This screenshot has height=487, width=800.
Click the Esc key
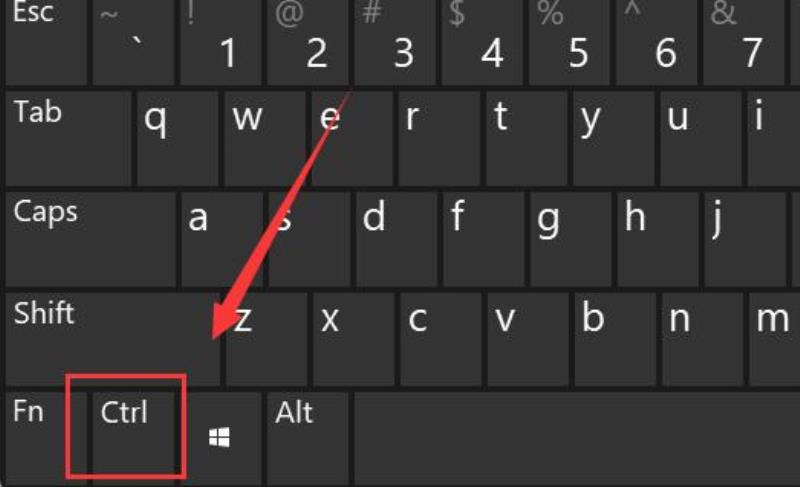pyautogui.click(x=46, y=42)
